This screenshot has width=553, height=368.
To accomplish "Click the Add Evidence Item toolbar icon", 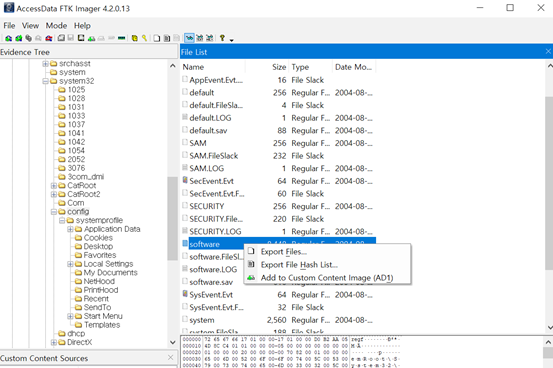I will 8,38.
